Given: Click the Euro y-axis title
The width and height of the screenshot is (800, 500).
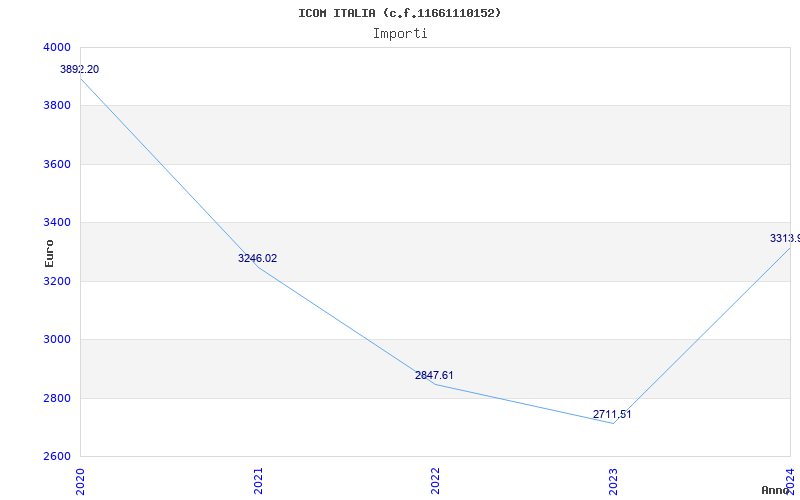Looking at the screenshot, I should 49,252.
